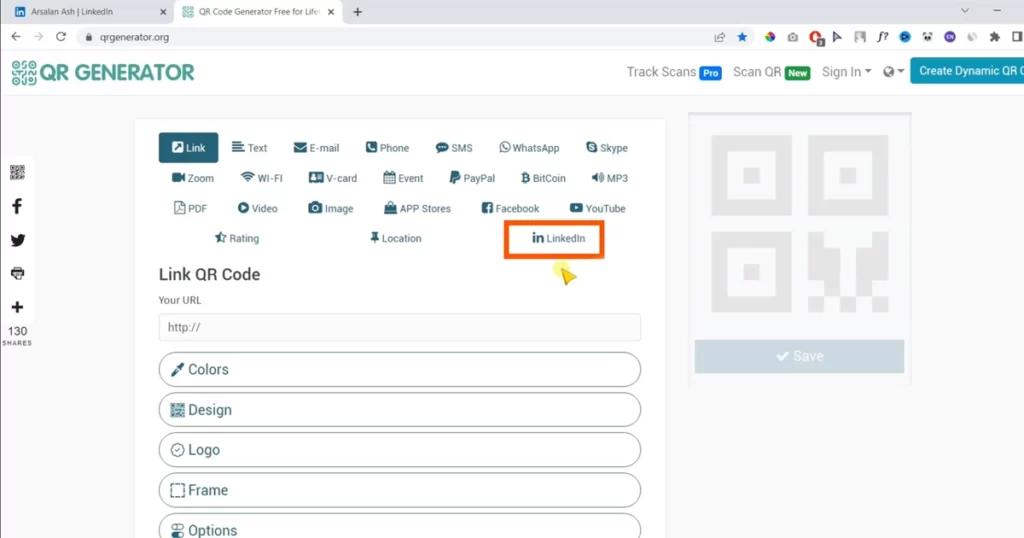Open the browser extensions puzzle icon
This screenshot has width=1024, height=538.
[x=995, y=37]
